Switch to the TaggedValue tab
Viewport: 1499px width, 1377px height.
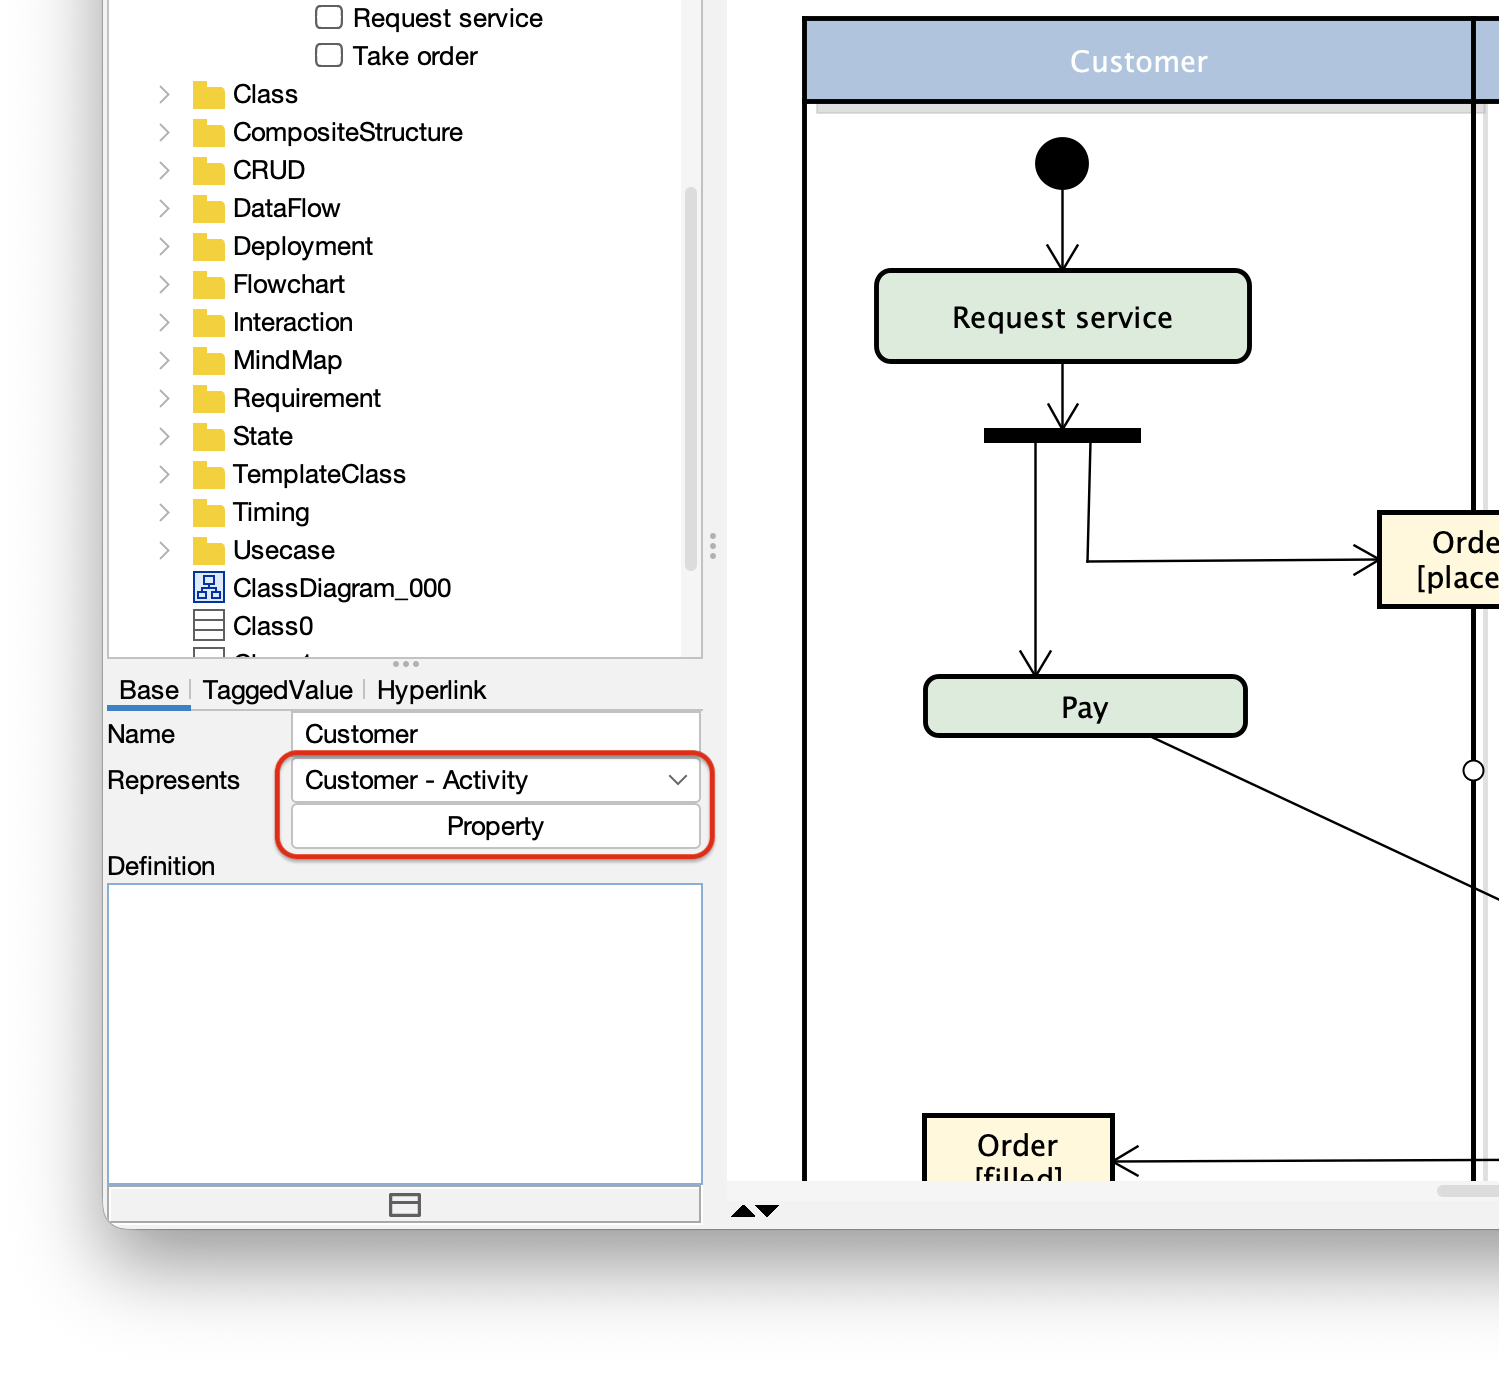277,690
